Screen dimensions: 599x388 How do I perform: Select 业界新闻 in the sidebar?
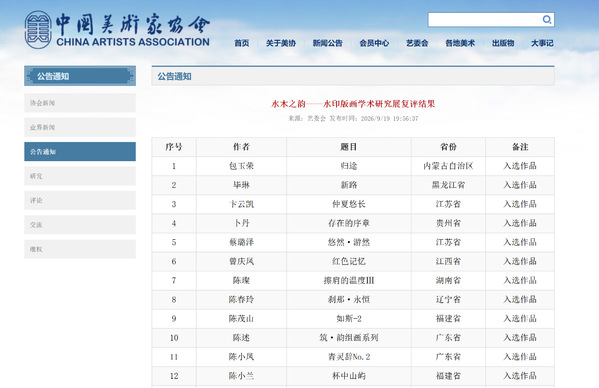tap(80, 127)
